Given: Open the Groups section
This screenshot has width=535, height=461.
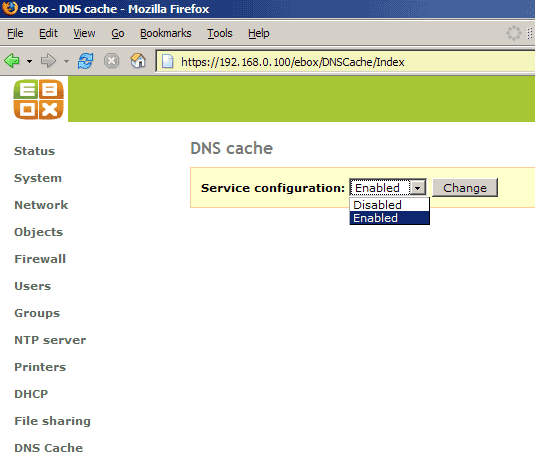Looking at the screenshot, I should (x=37, y=313).
